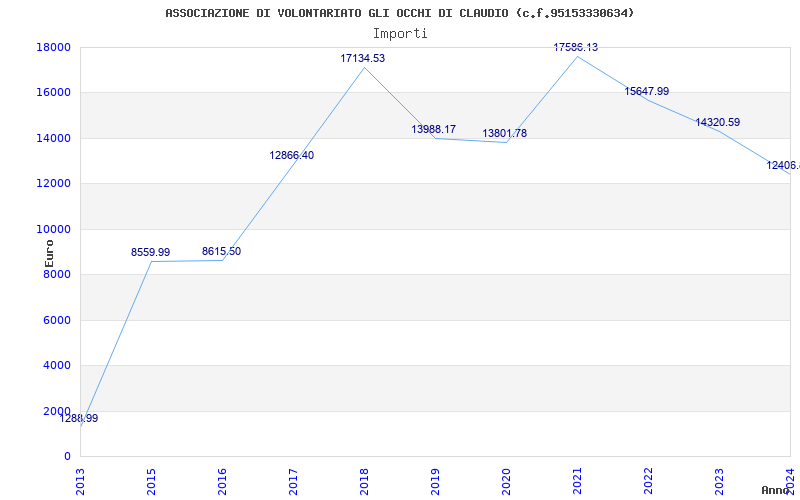Click the x-axis year 2017
Image resolution: width=800 pixels, height=500 pixels.
tap(293, 481)
